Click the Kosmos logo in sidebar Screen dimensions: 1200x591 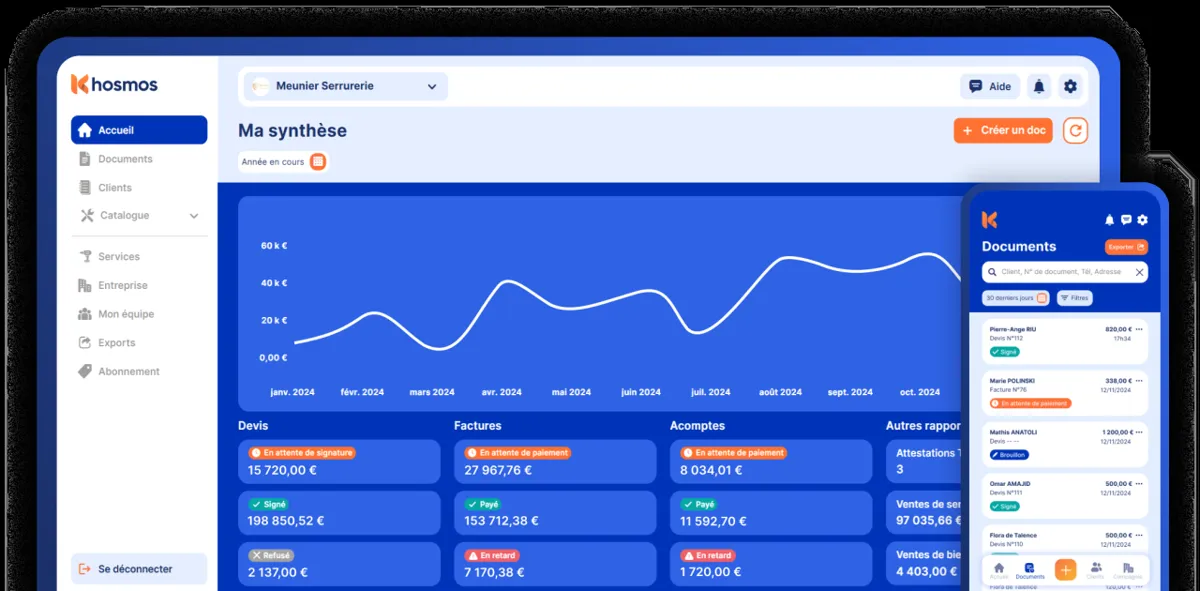[x=114, y=85]
